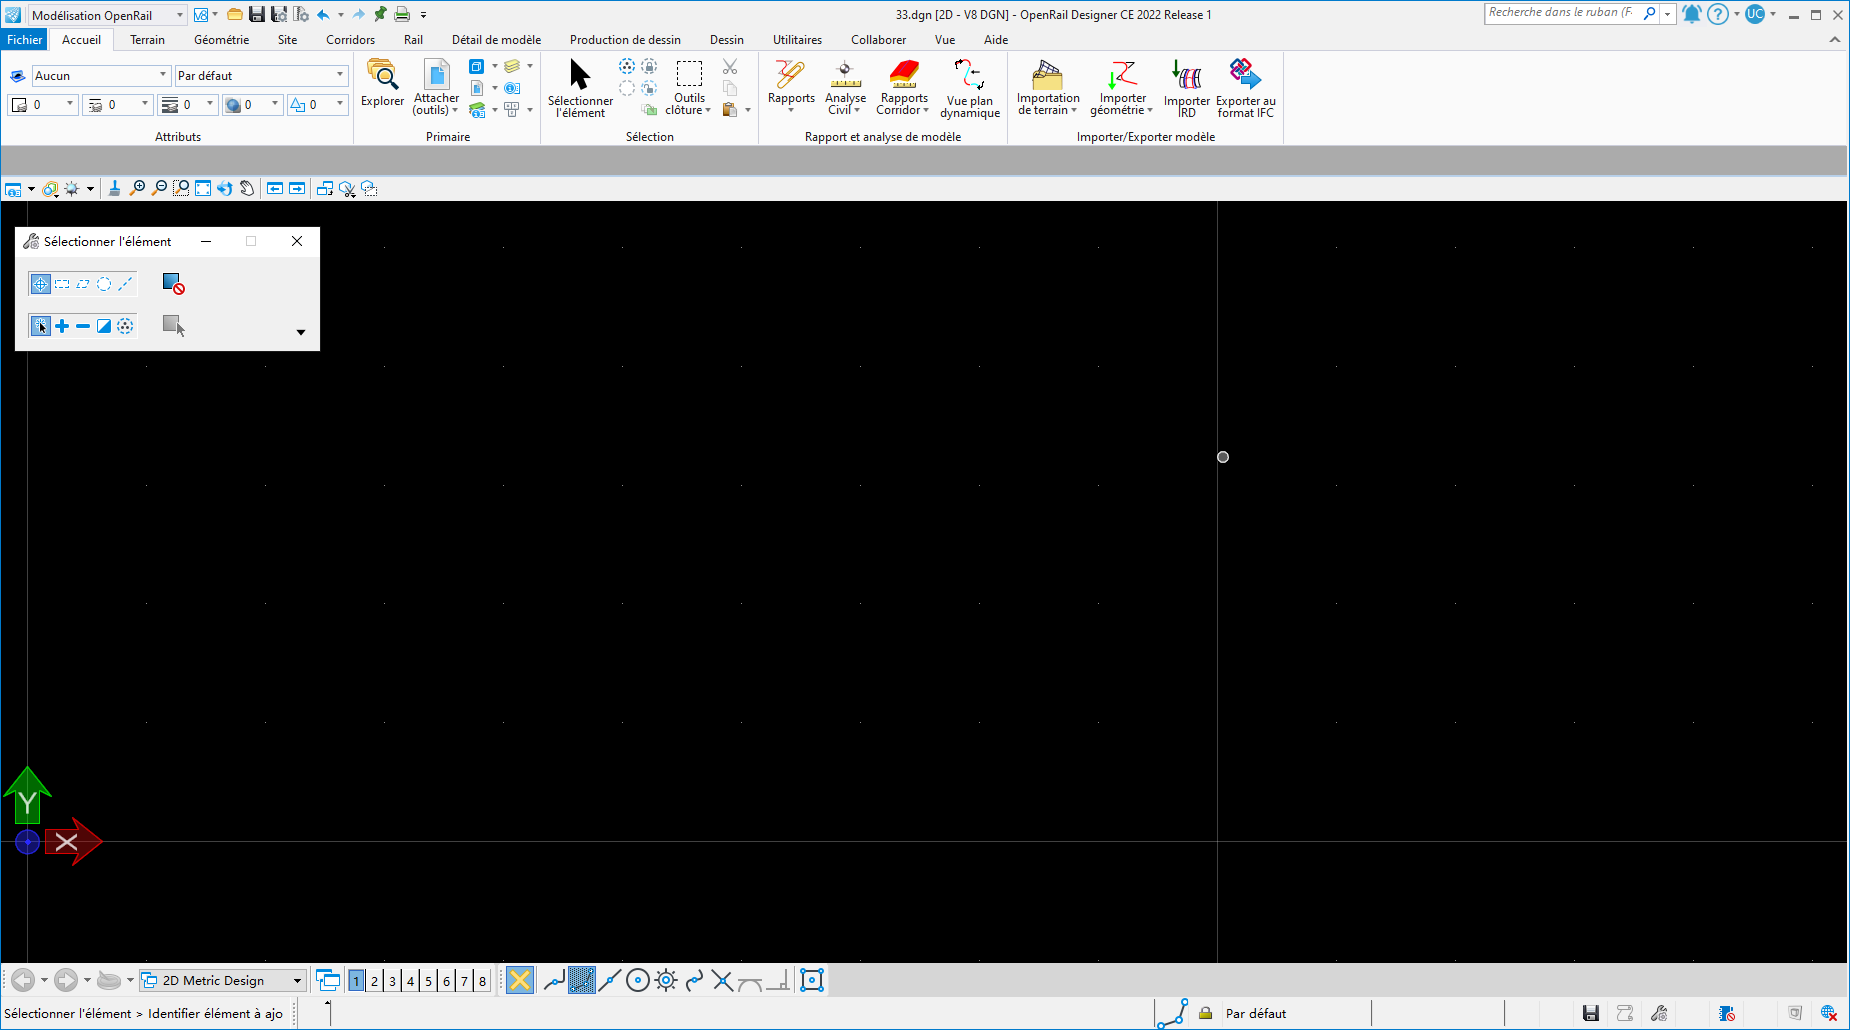Image resolution: width=1850 pixels, height=1030 pixels.
Task: Switch to Production de dessin tab
Action: 625,40
